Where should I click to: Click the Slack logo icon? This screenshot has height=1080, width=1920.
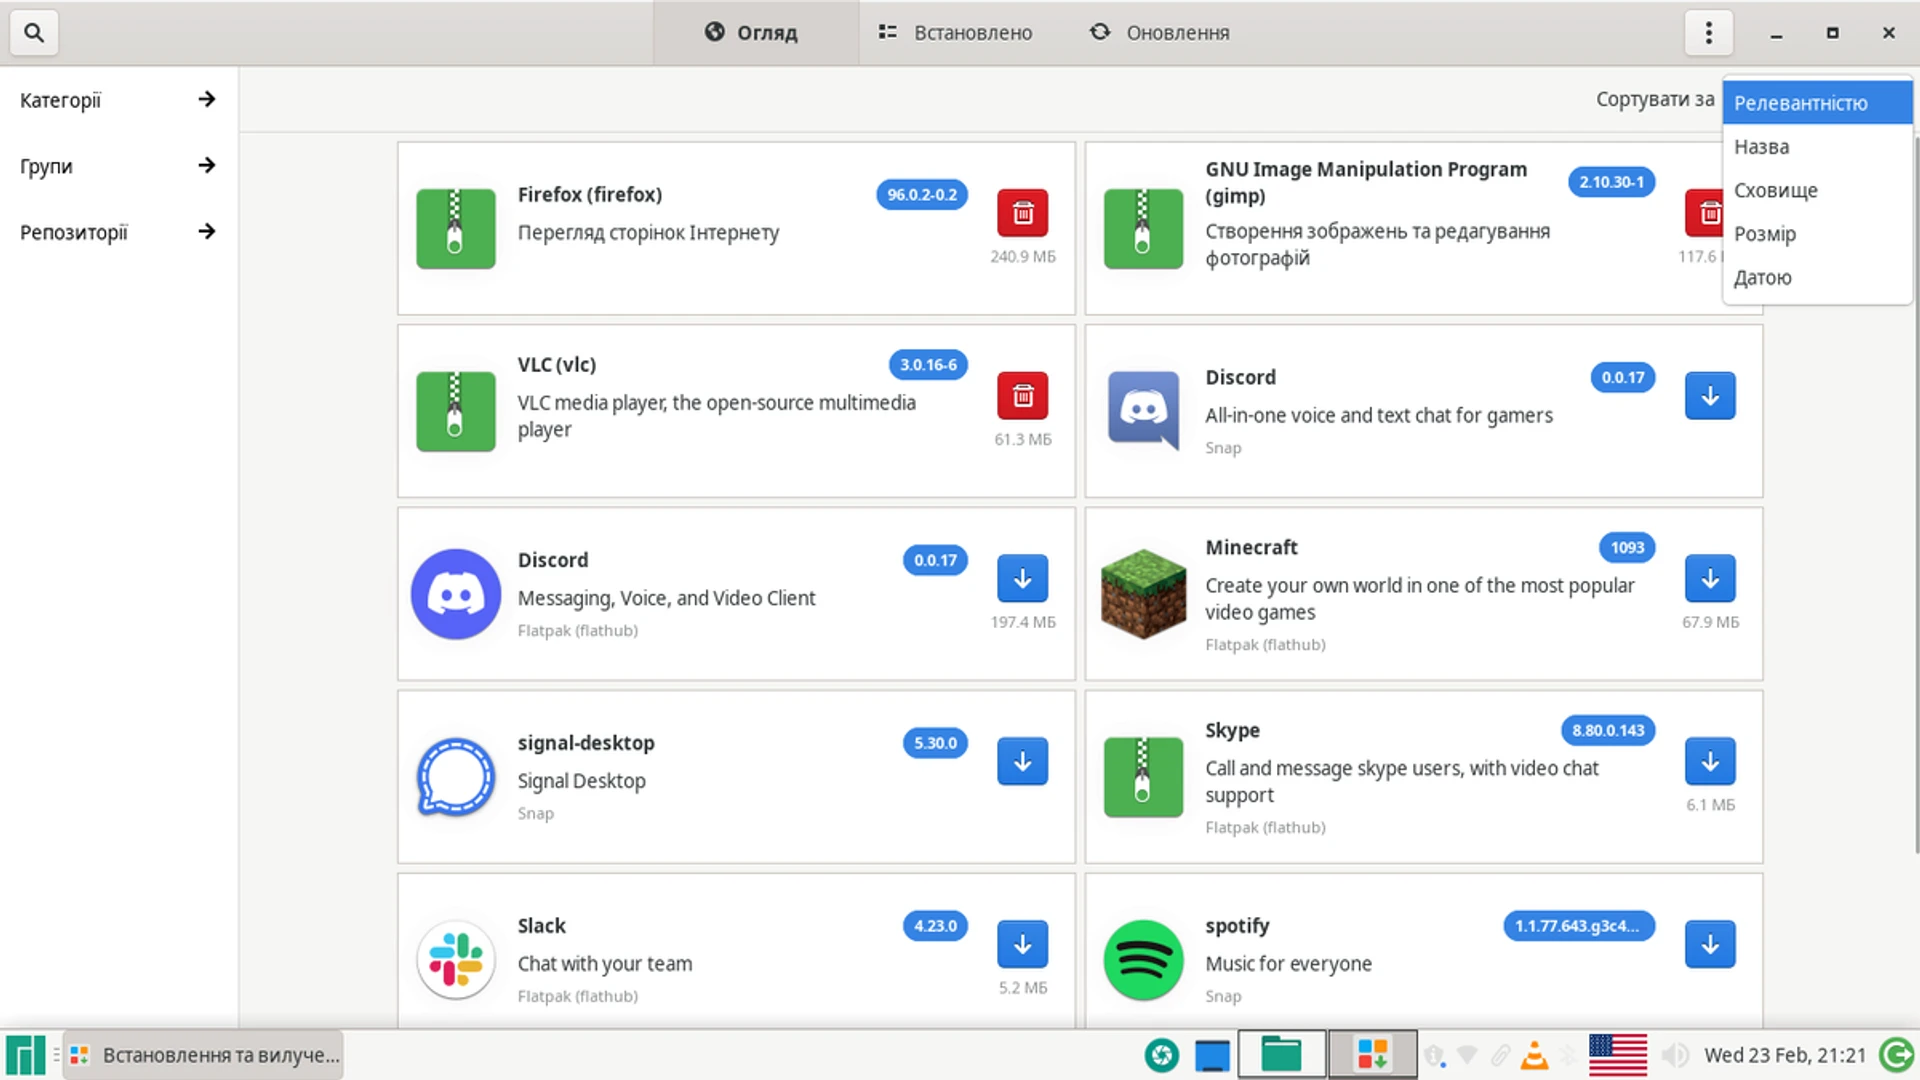[x=455, y=960]
